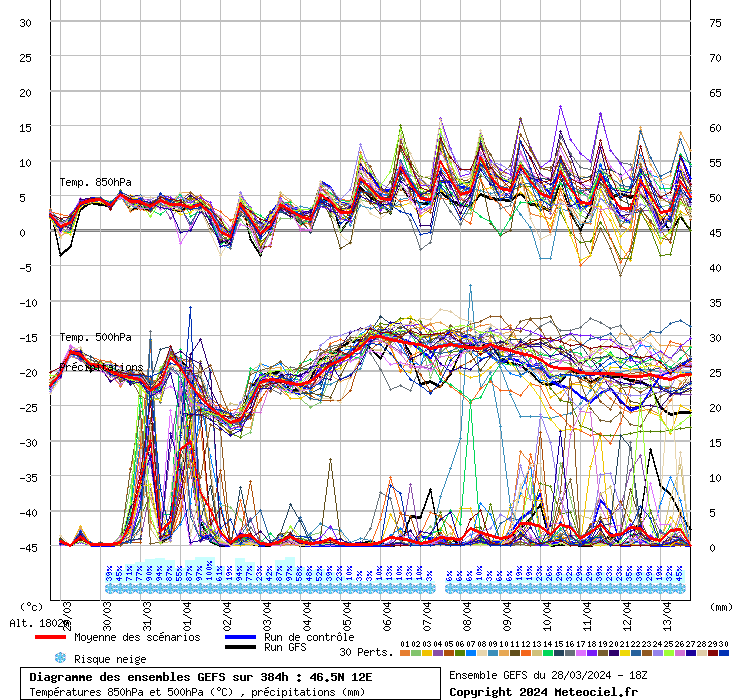Click the 31/03 date label
This screenshot has width=740, height=700.
click(147, 616)
